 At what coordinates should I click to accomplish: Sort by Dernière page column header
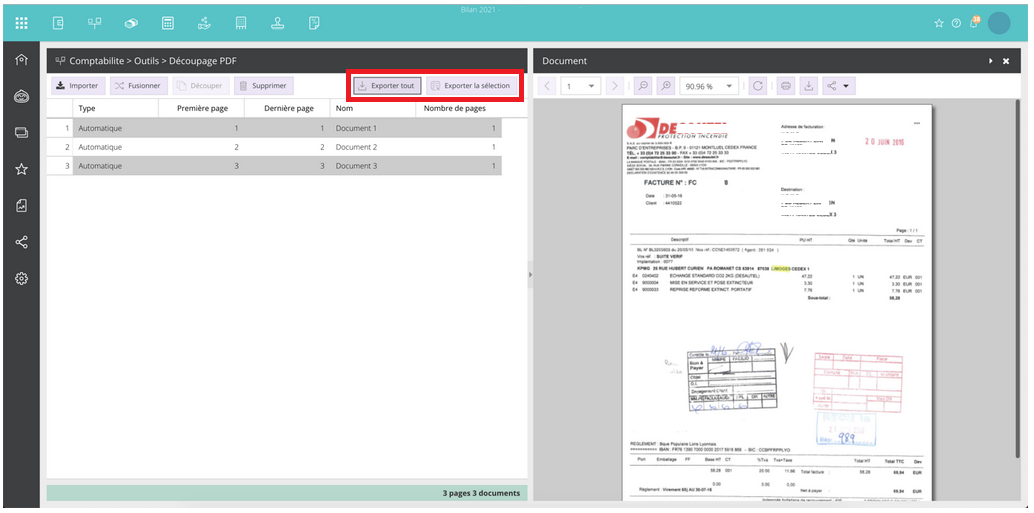pyautogui.click(x=288, y=108)
